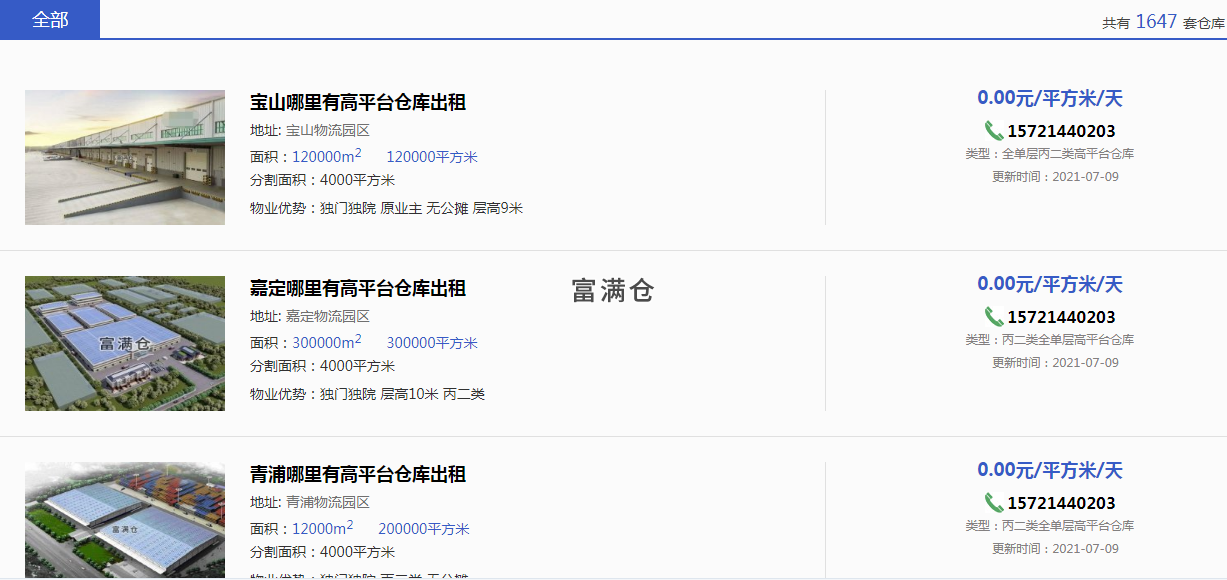The width and height of the screenshot is (1227, 580).
Task: Click the 嘉定 listing's 0.00元/平方米/天 price
Action: (x=1049, y=284)
